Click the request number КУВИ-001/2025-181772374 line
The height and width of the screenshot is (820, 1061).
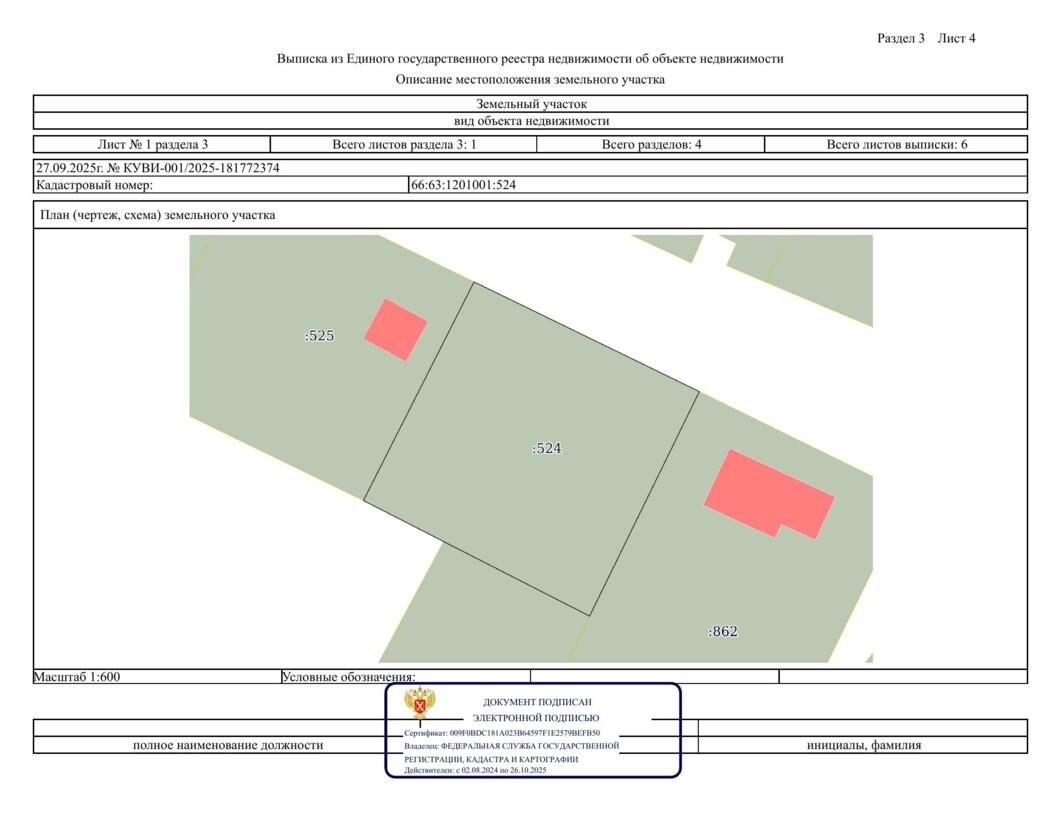tap(157, 168)
